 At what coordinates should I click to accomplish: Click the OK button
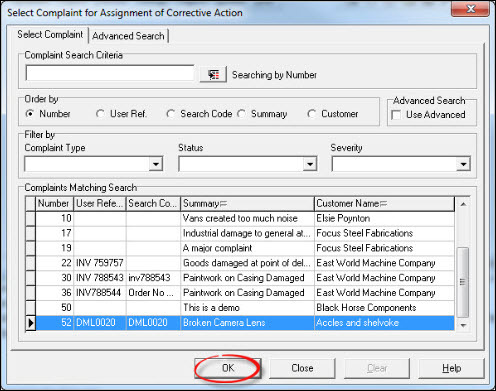click(228, 368)
